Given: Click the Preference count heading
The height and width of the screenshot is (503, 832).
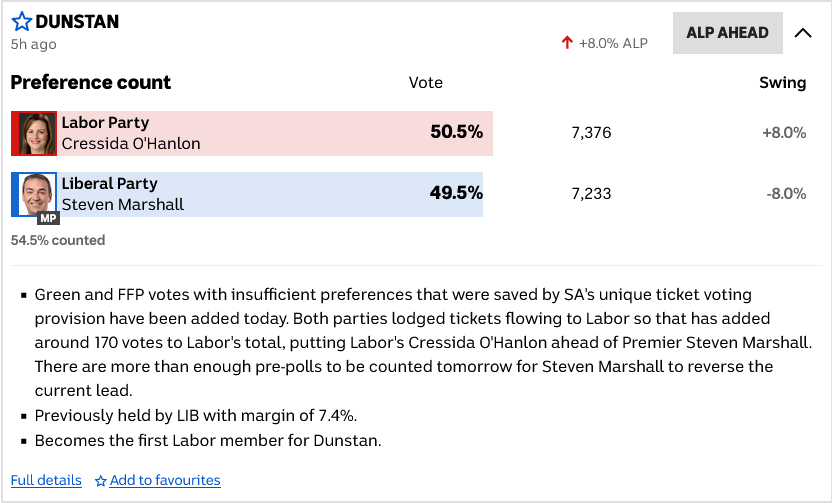Looking at the screenshot, I should click(91, 82).
